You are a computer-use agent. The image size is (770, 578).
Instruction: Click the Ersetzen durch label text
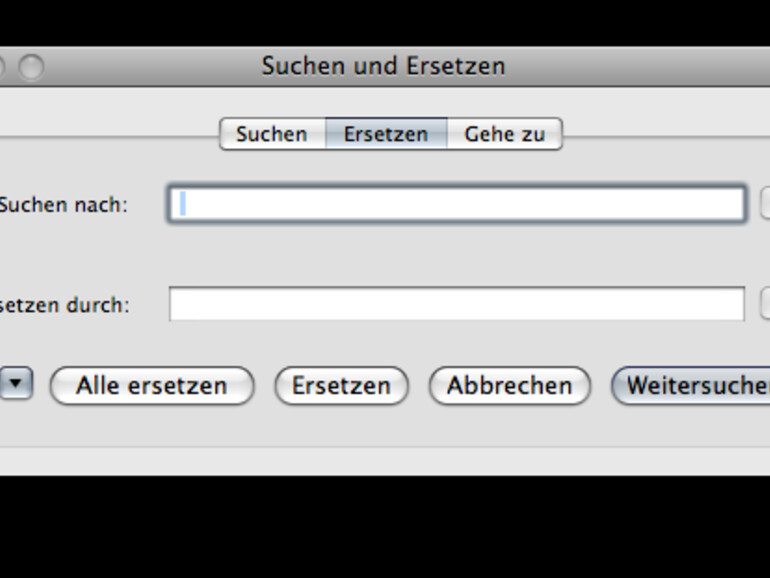click(x=65, y=305)
